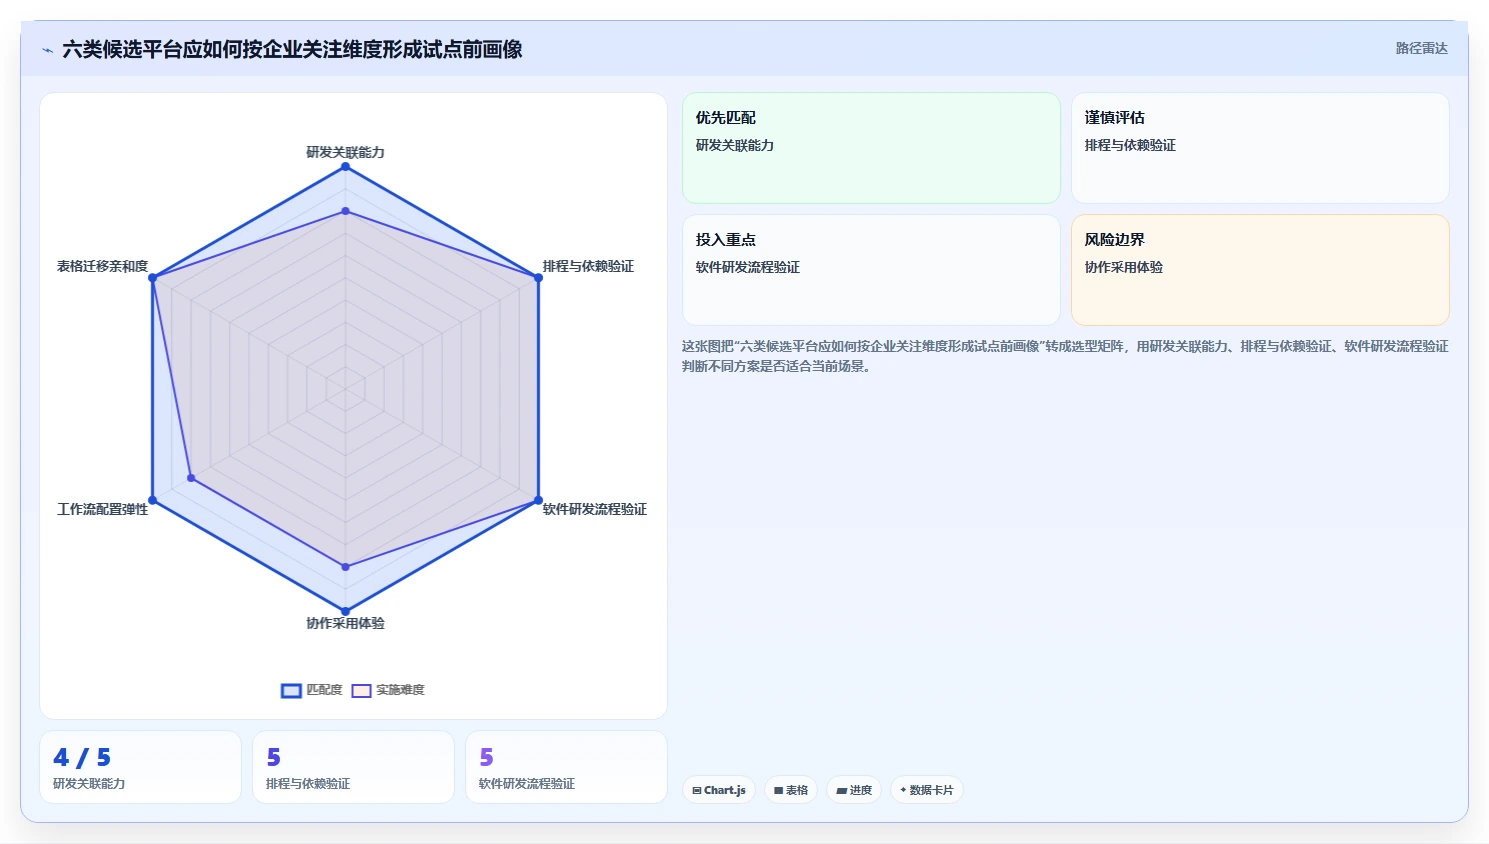The height and width of the screenshot is (844, 1489).
Task: Click the chart title 六类候选平台应如何按企业关注维度形成试点前画像
Action: pos(292,50)
